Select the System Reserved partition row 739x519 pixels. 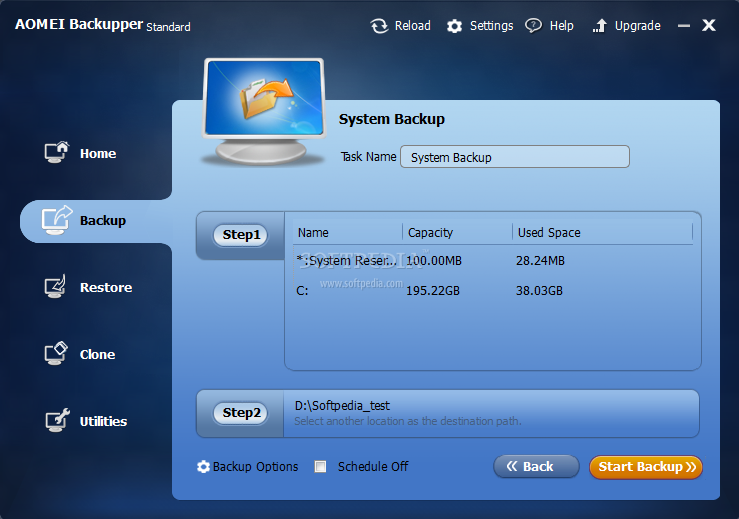click(x=493, y=261)
